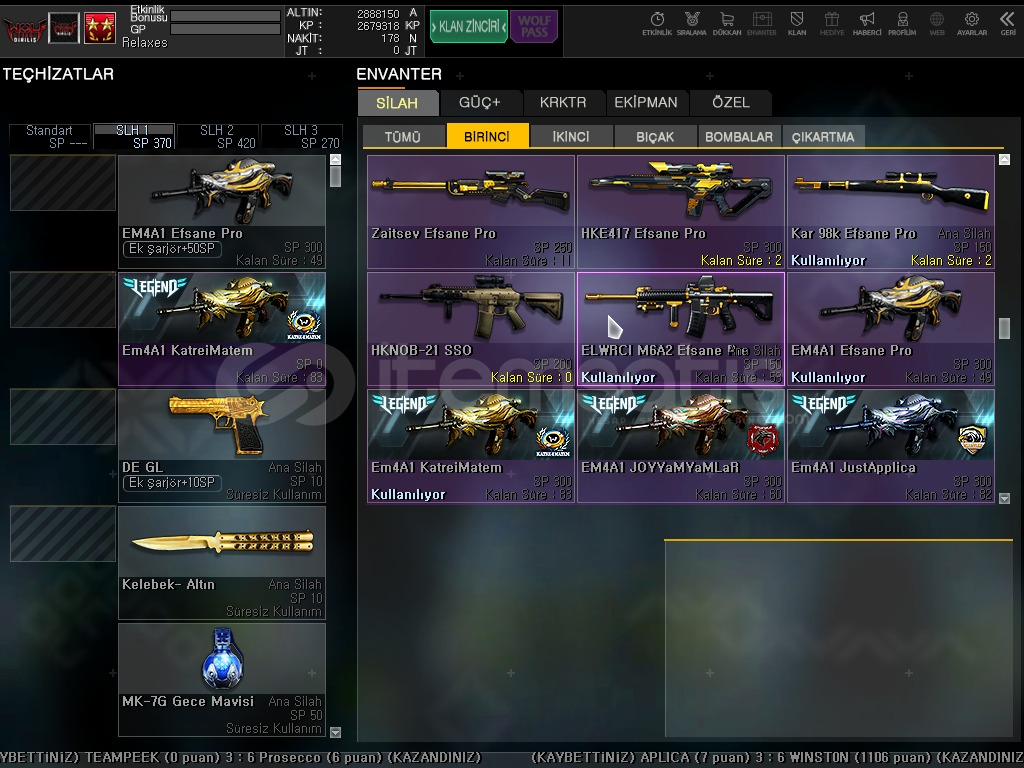Select the BOMBALAR weapon filter

tap(739, 136)
